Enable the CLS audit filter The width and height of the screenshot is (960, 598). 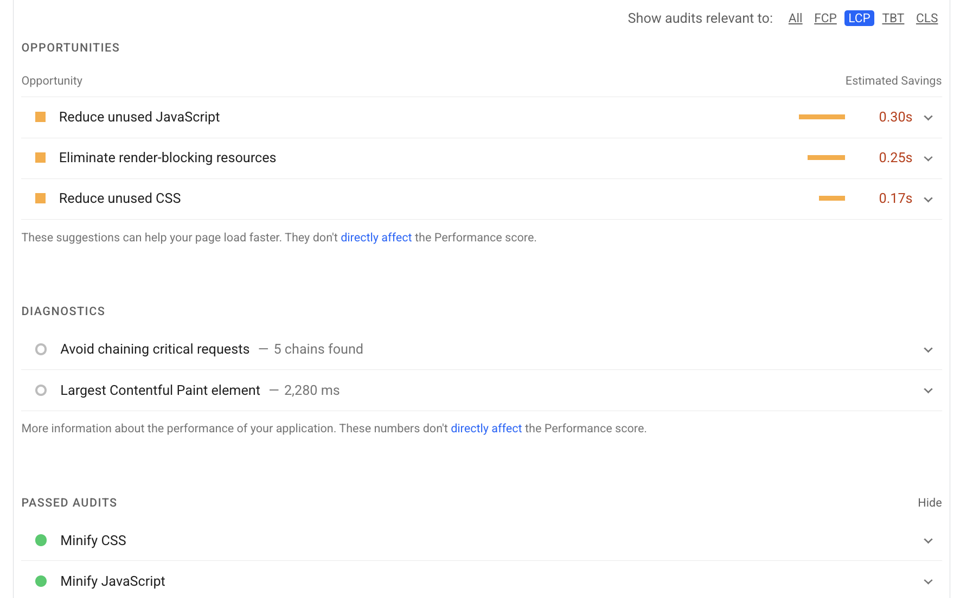point(926,17)
